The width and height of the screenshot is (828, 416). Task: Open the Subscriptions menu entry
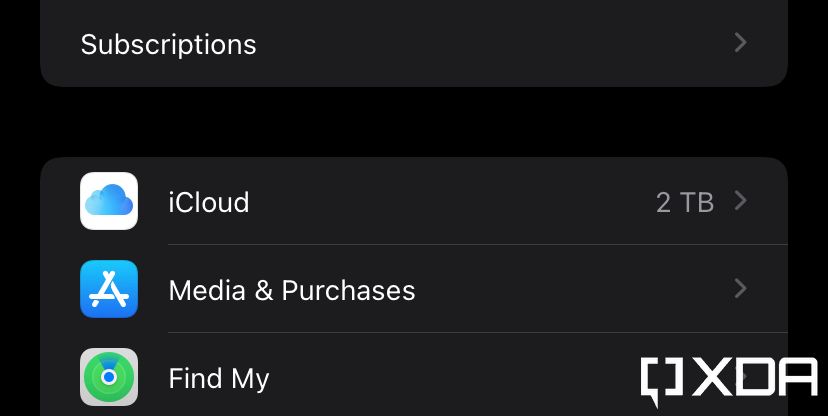(168, 44)
